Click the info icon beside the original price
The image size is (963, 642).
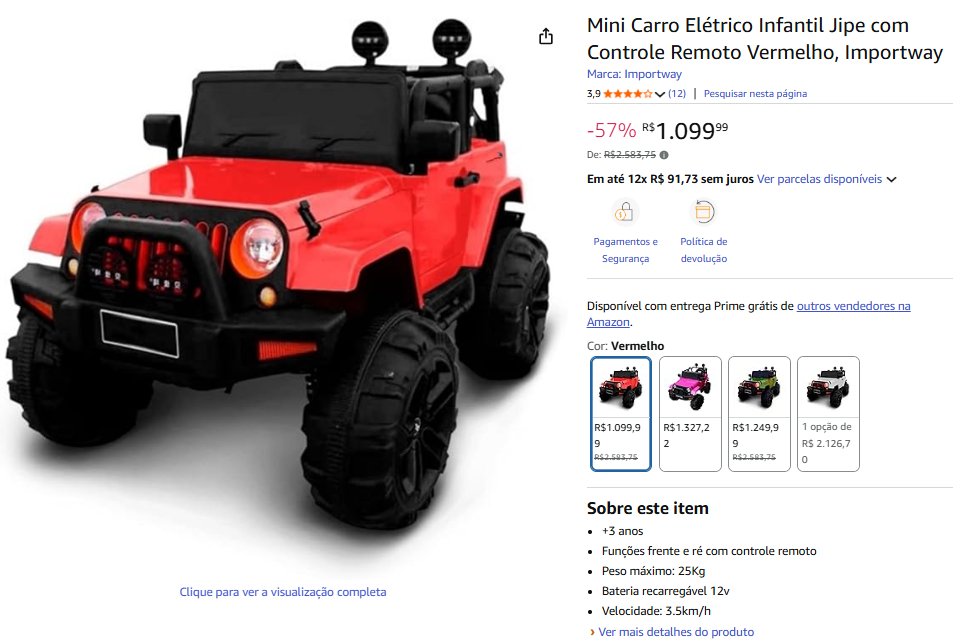[664, 155]
